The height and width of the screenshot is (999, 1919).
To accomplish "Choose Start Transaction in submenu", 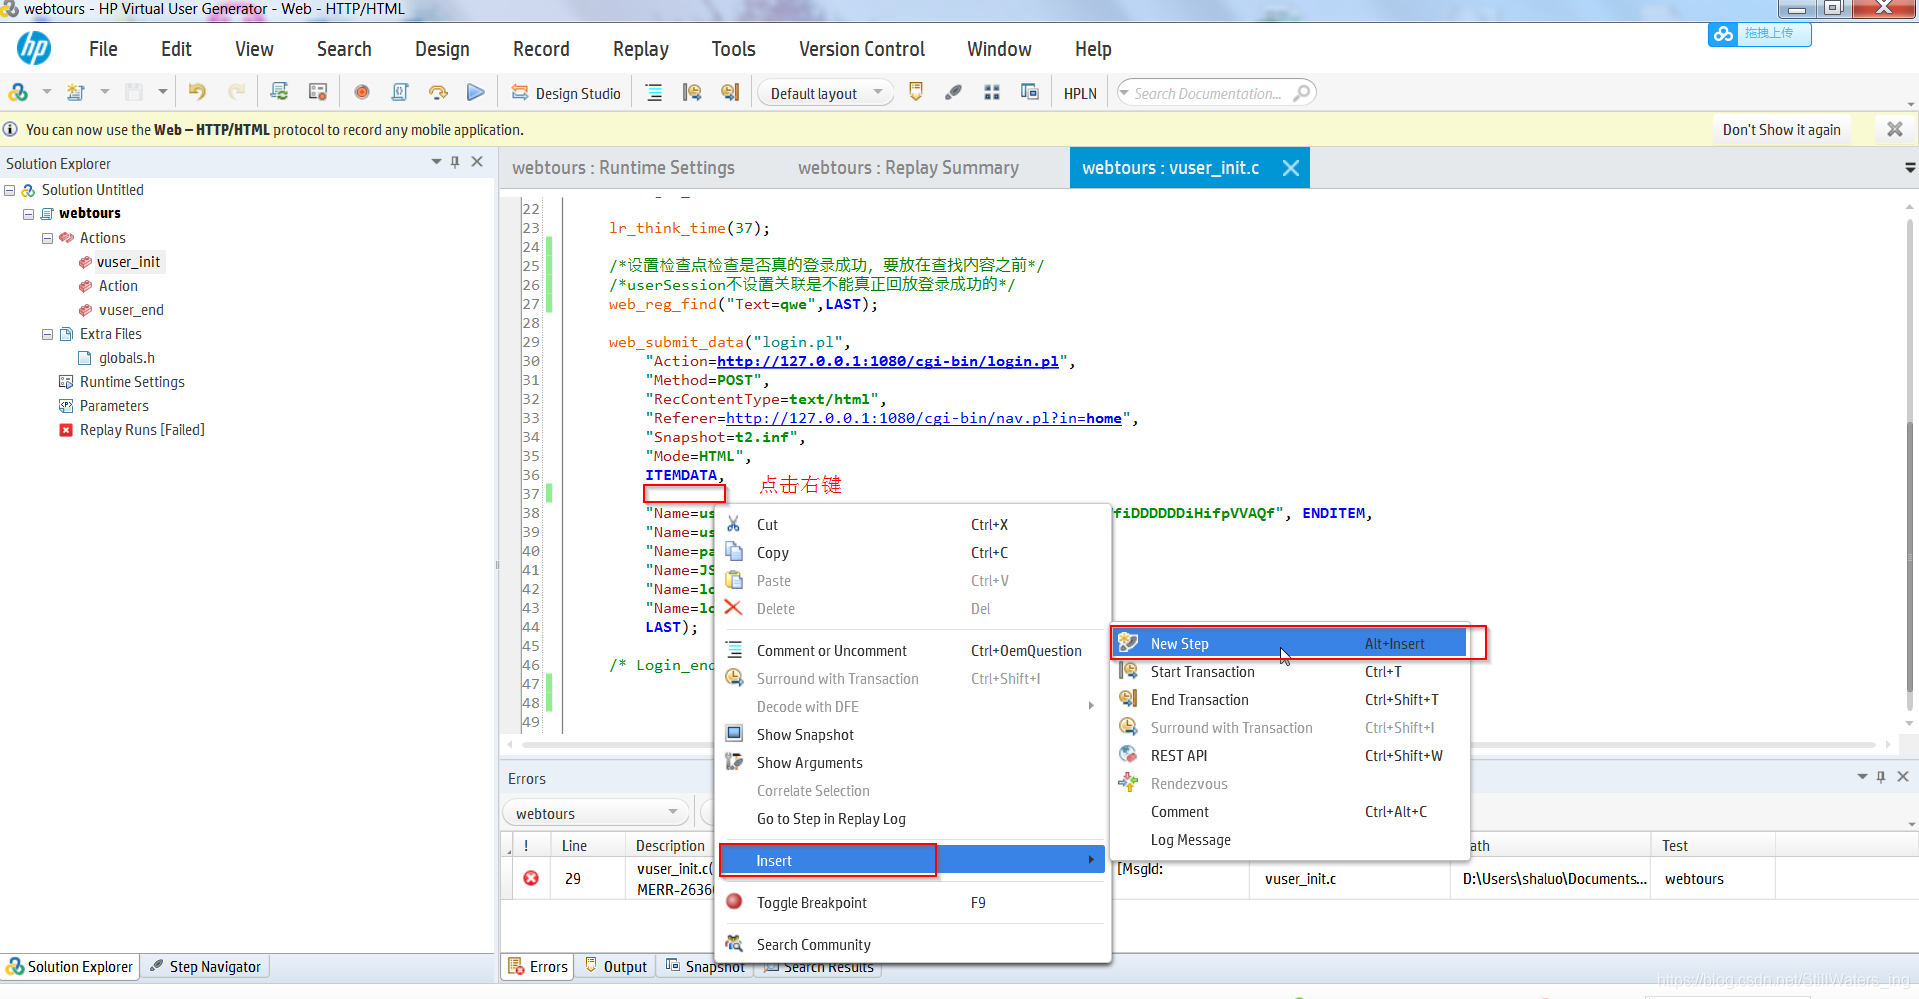I will 1290,672.
